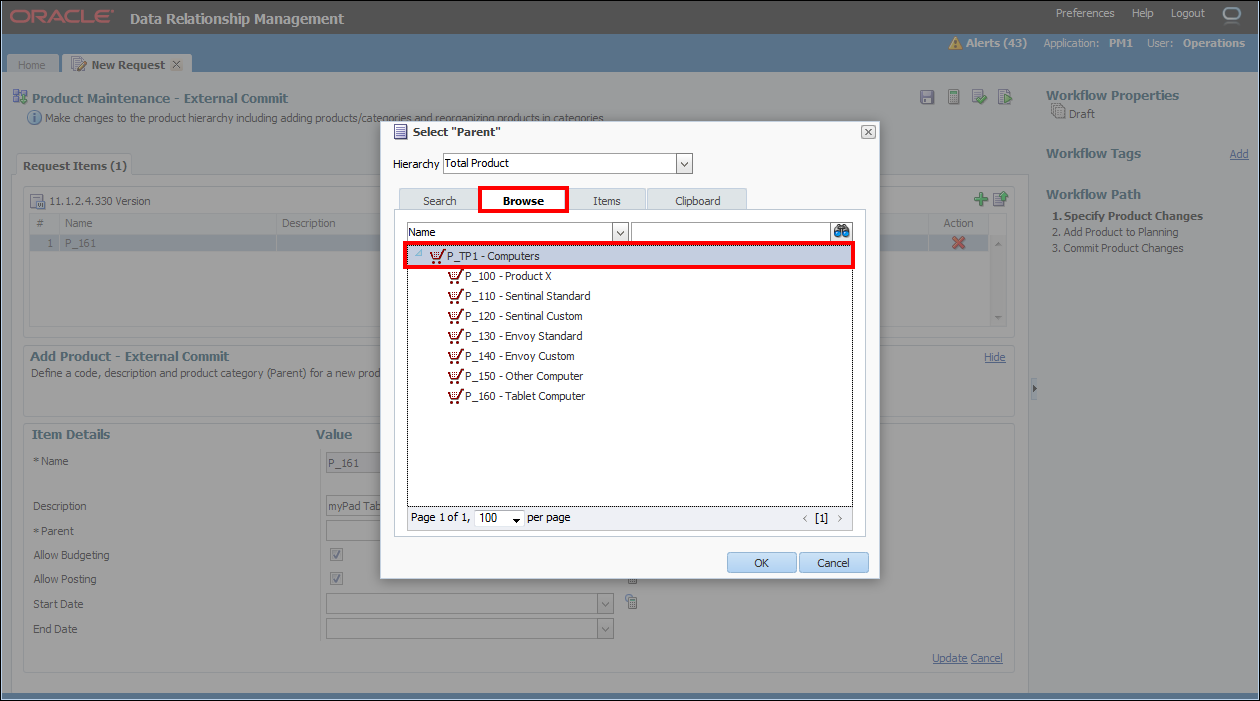Viewport: 1260px width, 701px height.
Task: Open the Alerts (43) link
Action: 996,43
